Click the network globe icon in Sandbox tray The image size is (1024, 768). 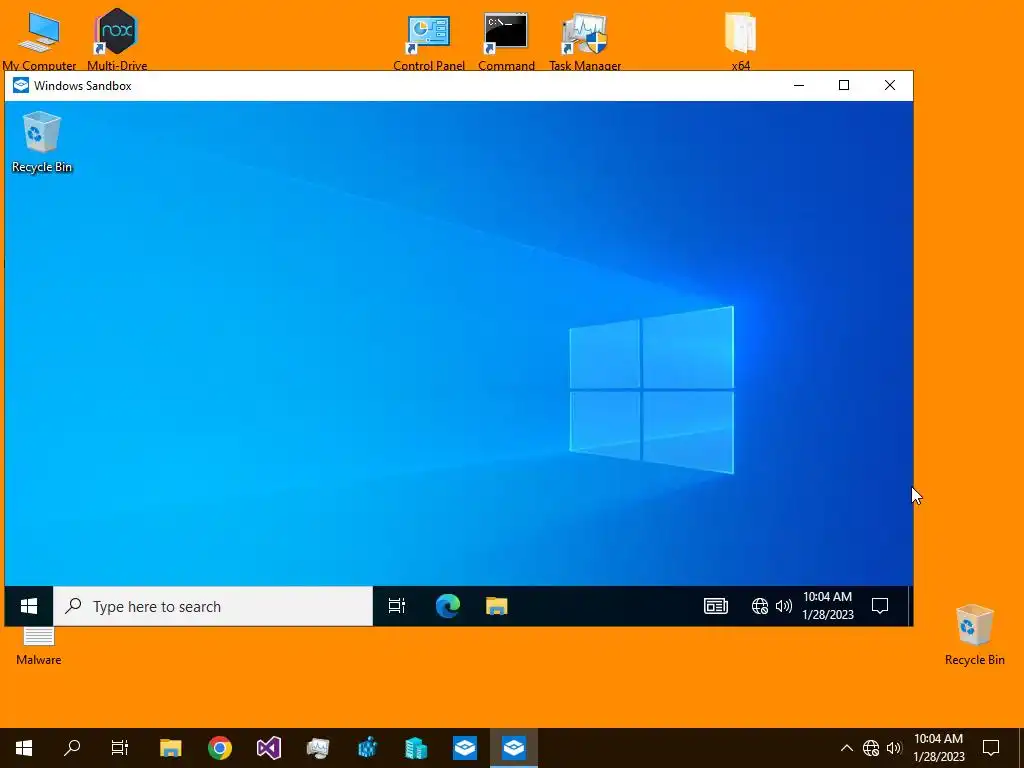pos(760,607)
